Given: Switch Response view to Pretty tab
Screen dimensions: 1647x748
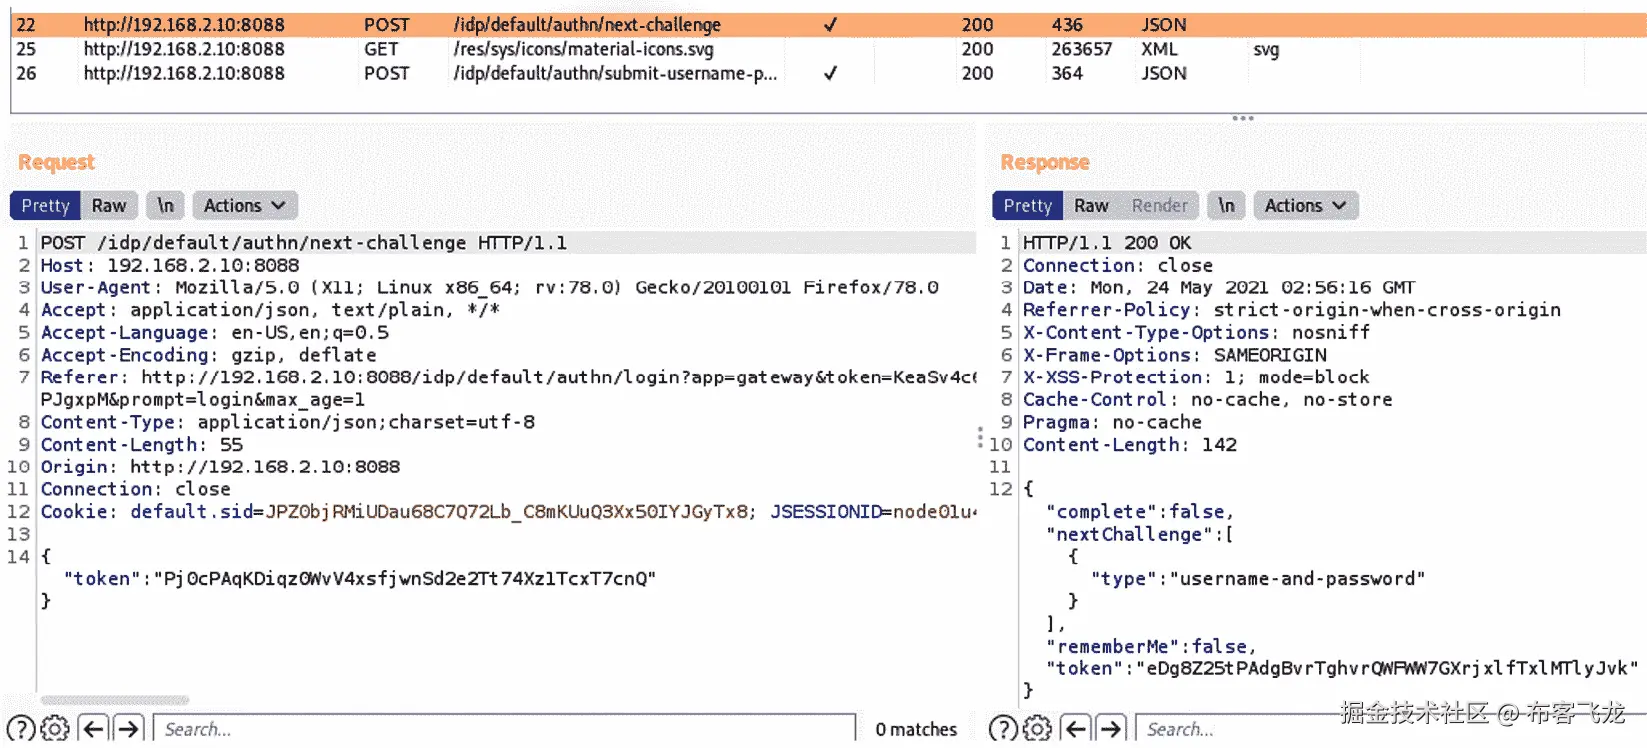Looking at the screenshot, I should click(1027, 205).
